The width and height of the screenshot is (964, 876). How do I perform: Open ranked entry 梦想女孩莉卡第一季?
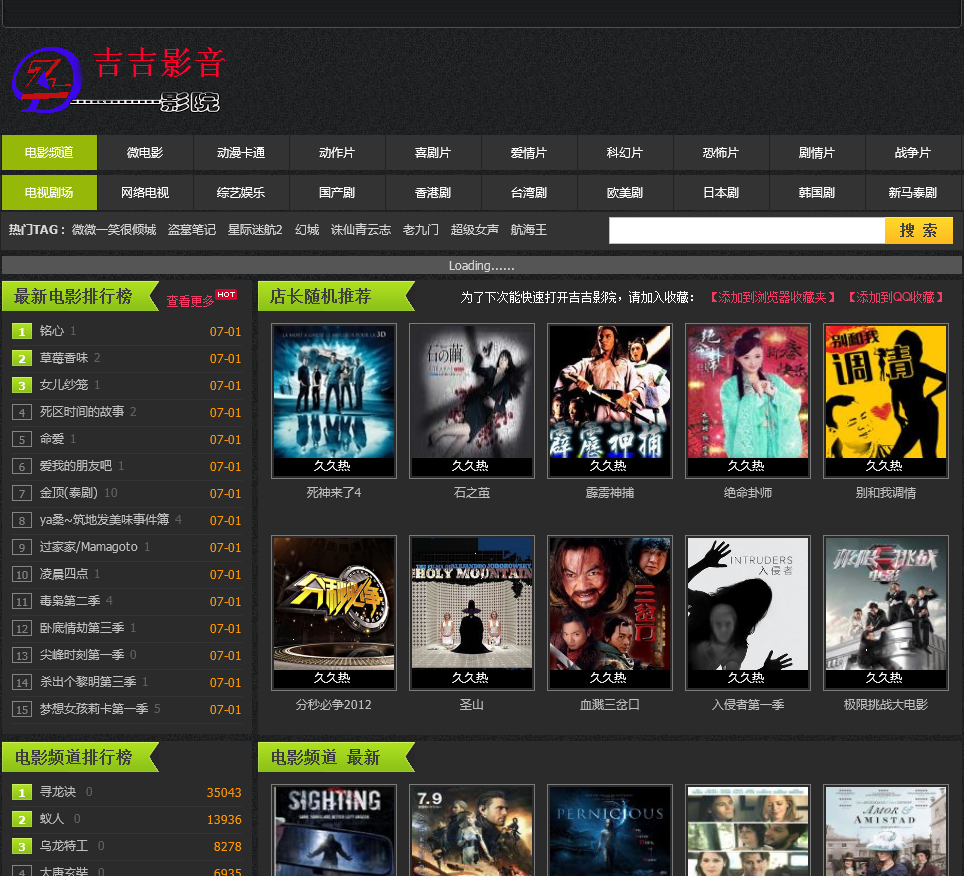94,709
